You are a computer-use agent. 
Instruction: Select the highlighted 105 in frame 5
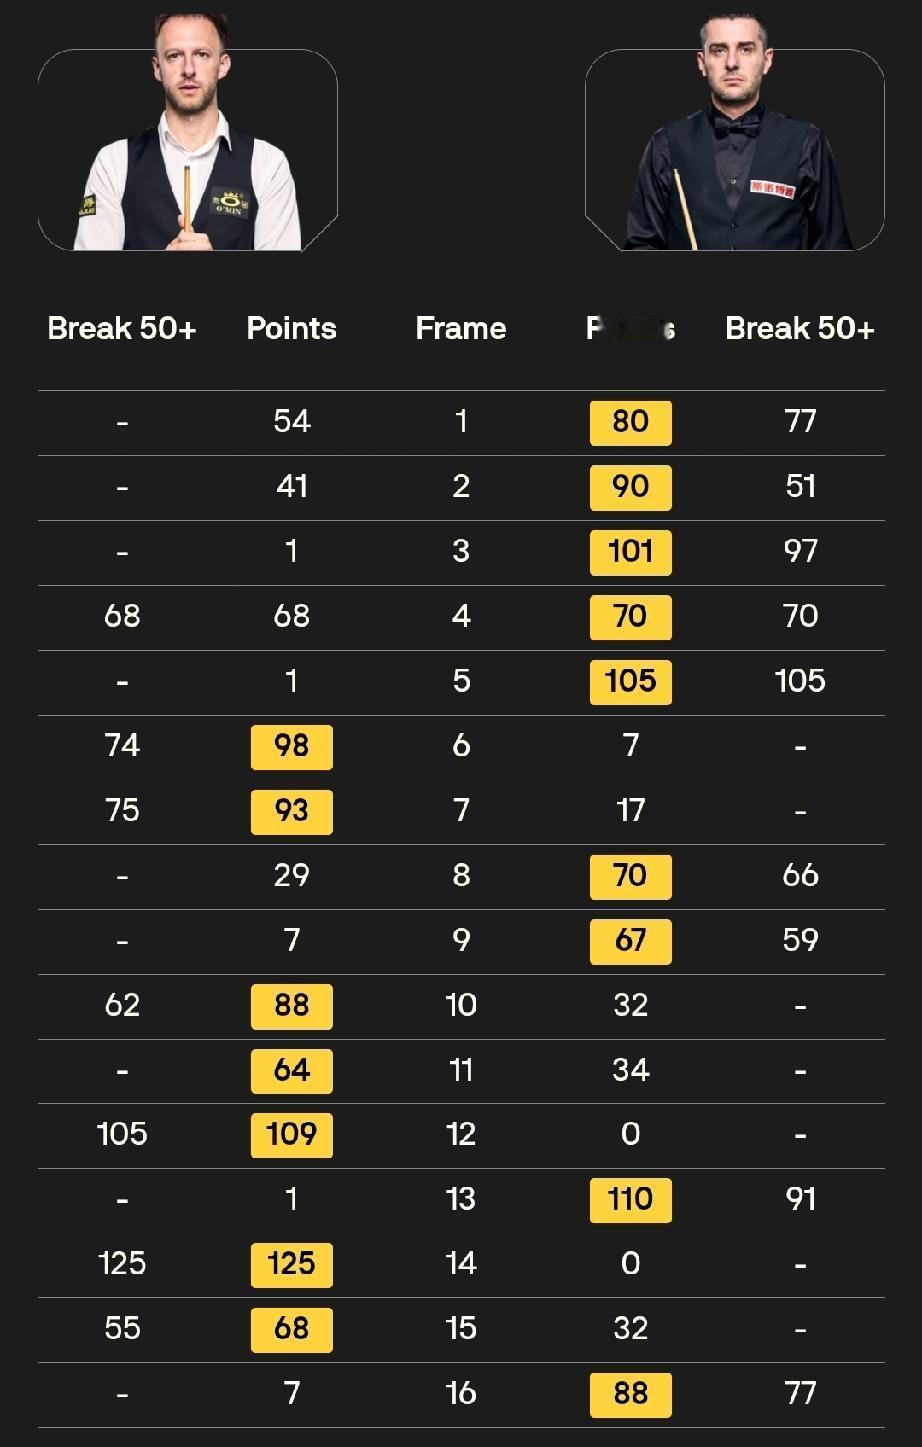click(x=630, y=682)
